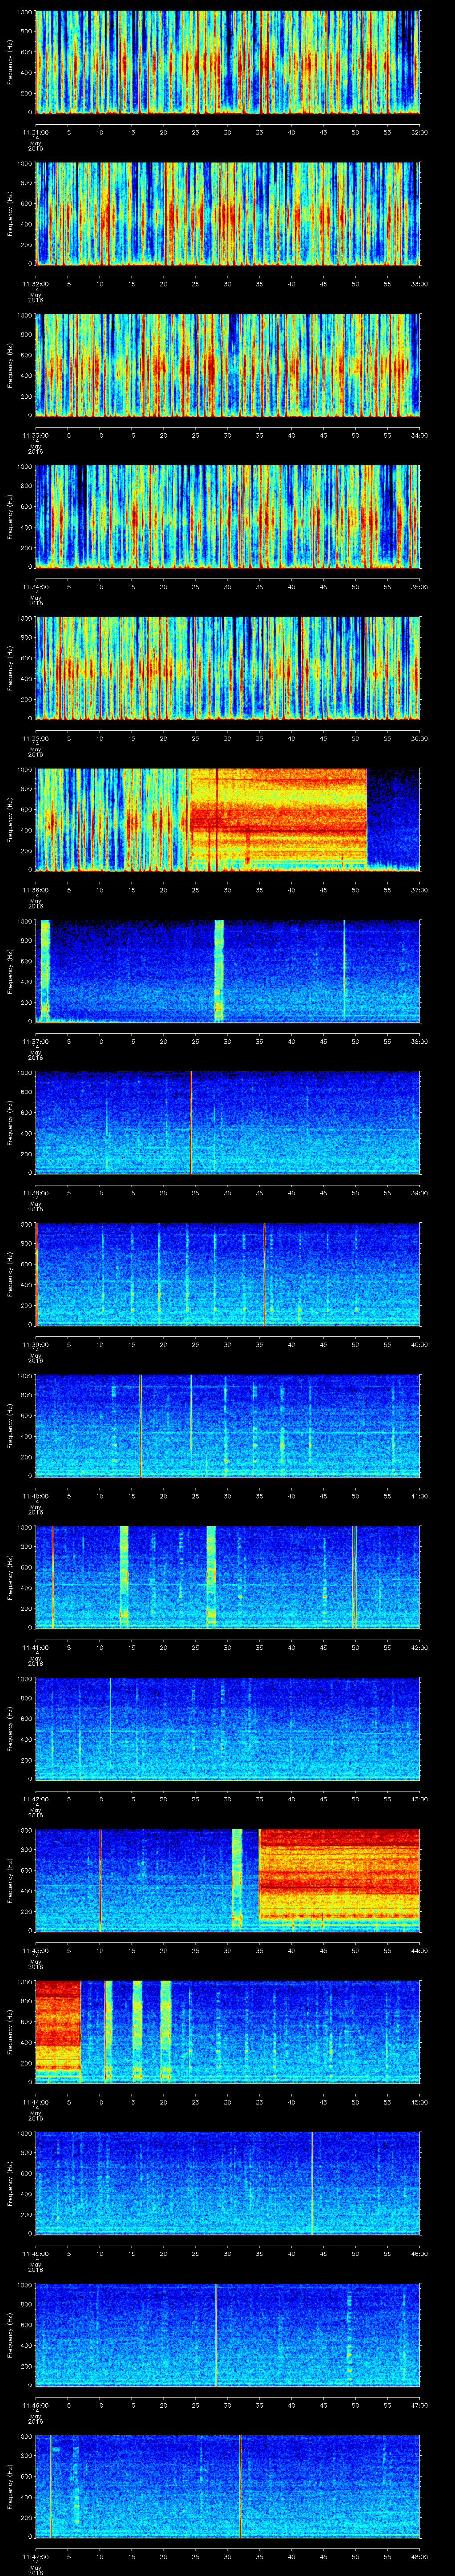Click the red vertical line in the 11:45 panel
This screenshot has width=455, height=2576.
pyautogui.click(x=312, y=2183)
